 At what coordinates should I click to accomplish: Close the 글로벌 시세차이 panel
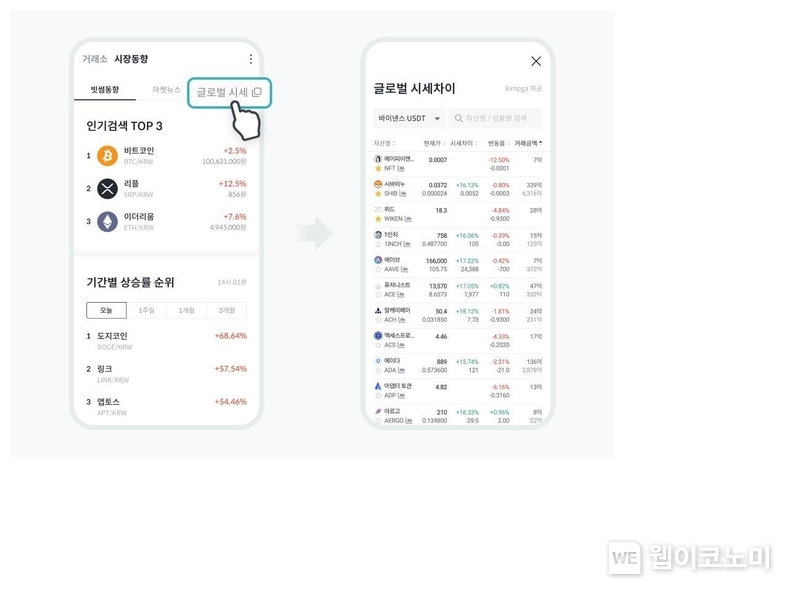[x=536, y=61]
